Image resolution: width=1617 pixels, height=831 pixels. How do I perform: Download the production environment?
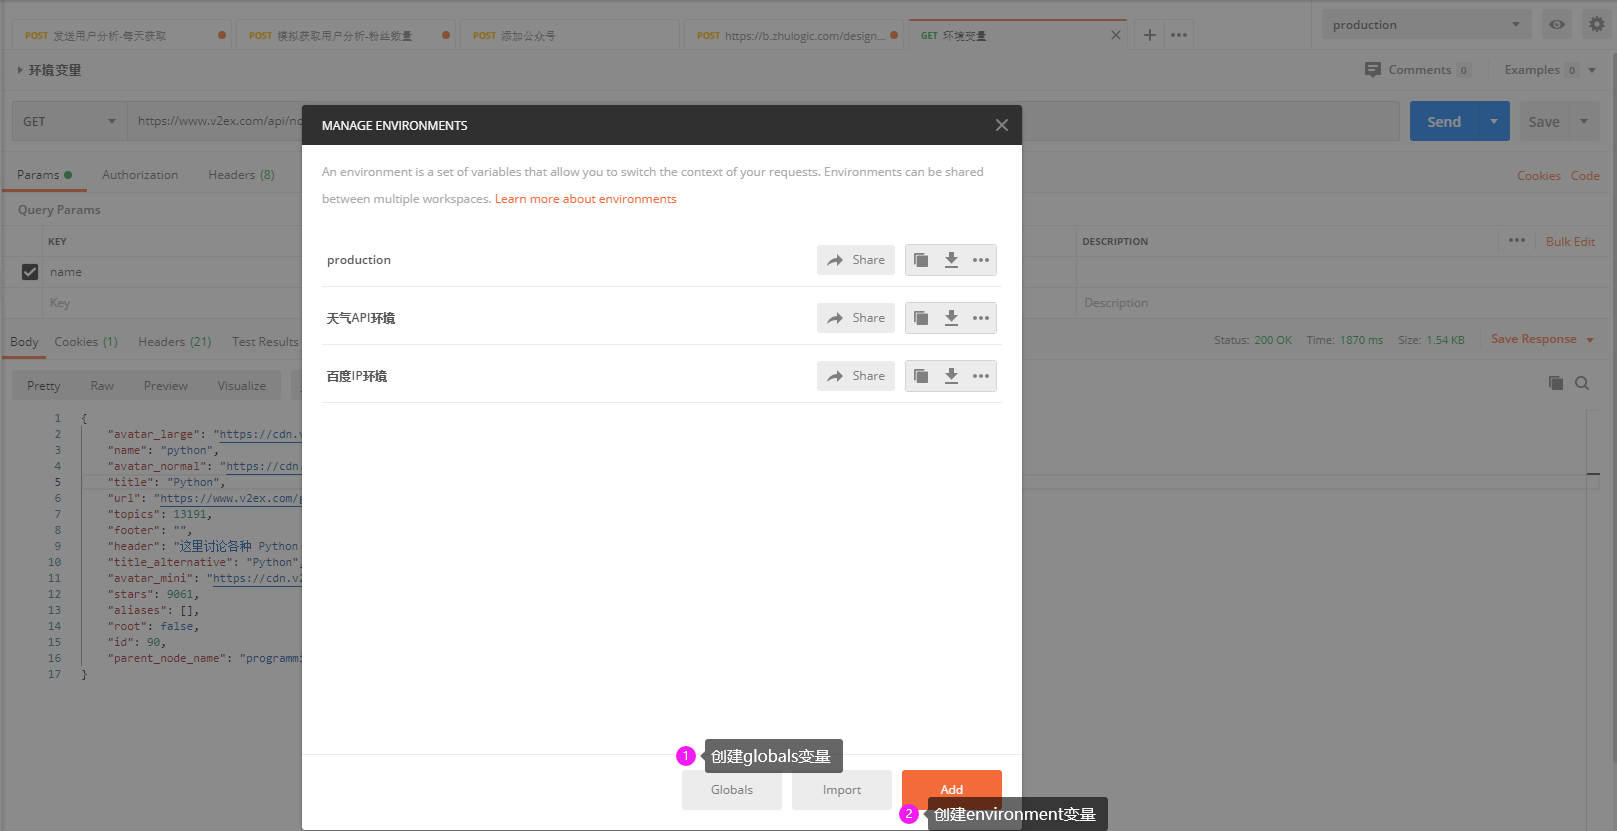[951, 260]
